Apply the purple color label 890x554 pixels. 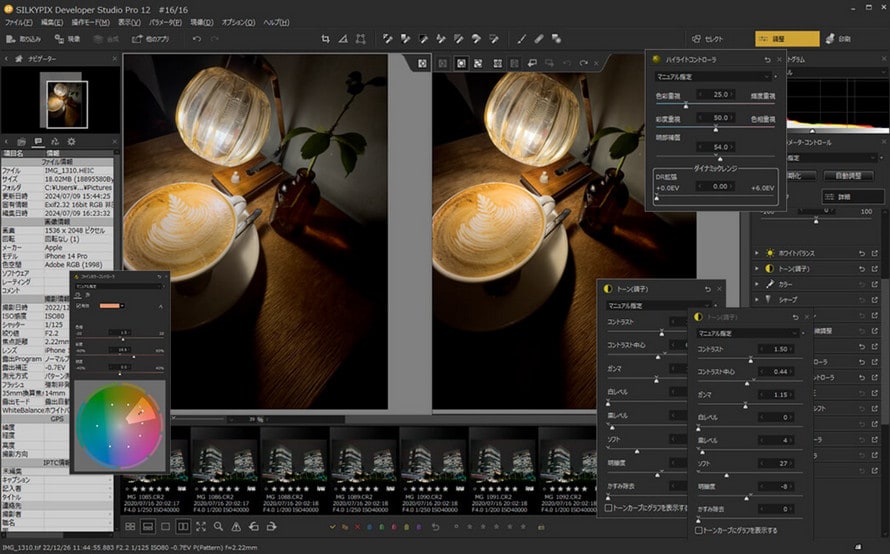(419, 527)
